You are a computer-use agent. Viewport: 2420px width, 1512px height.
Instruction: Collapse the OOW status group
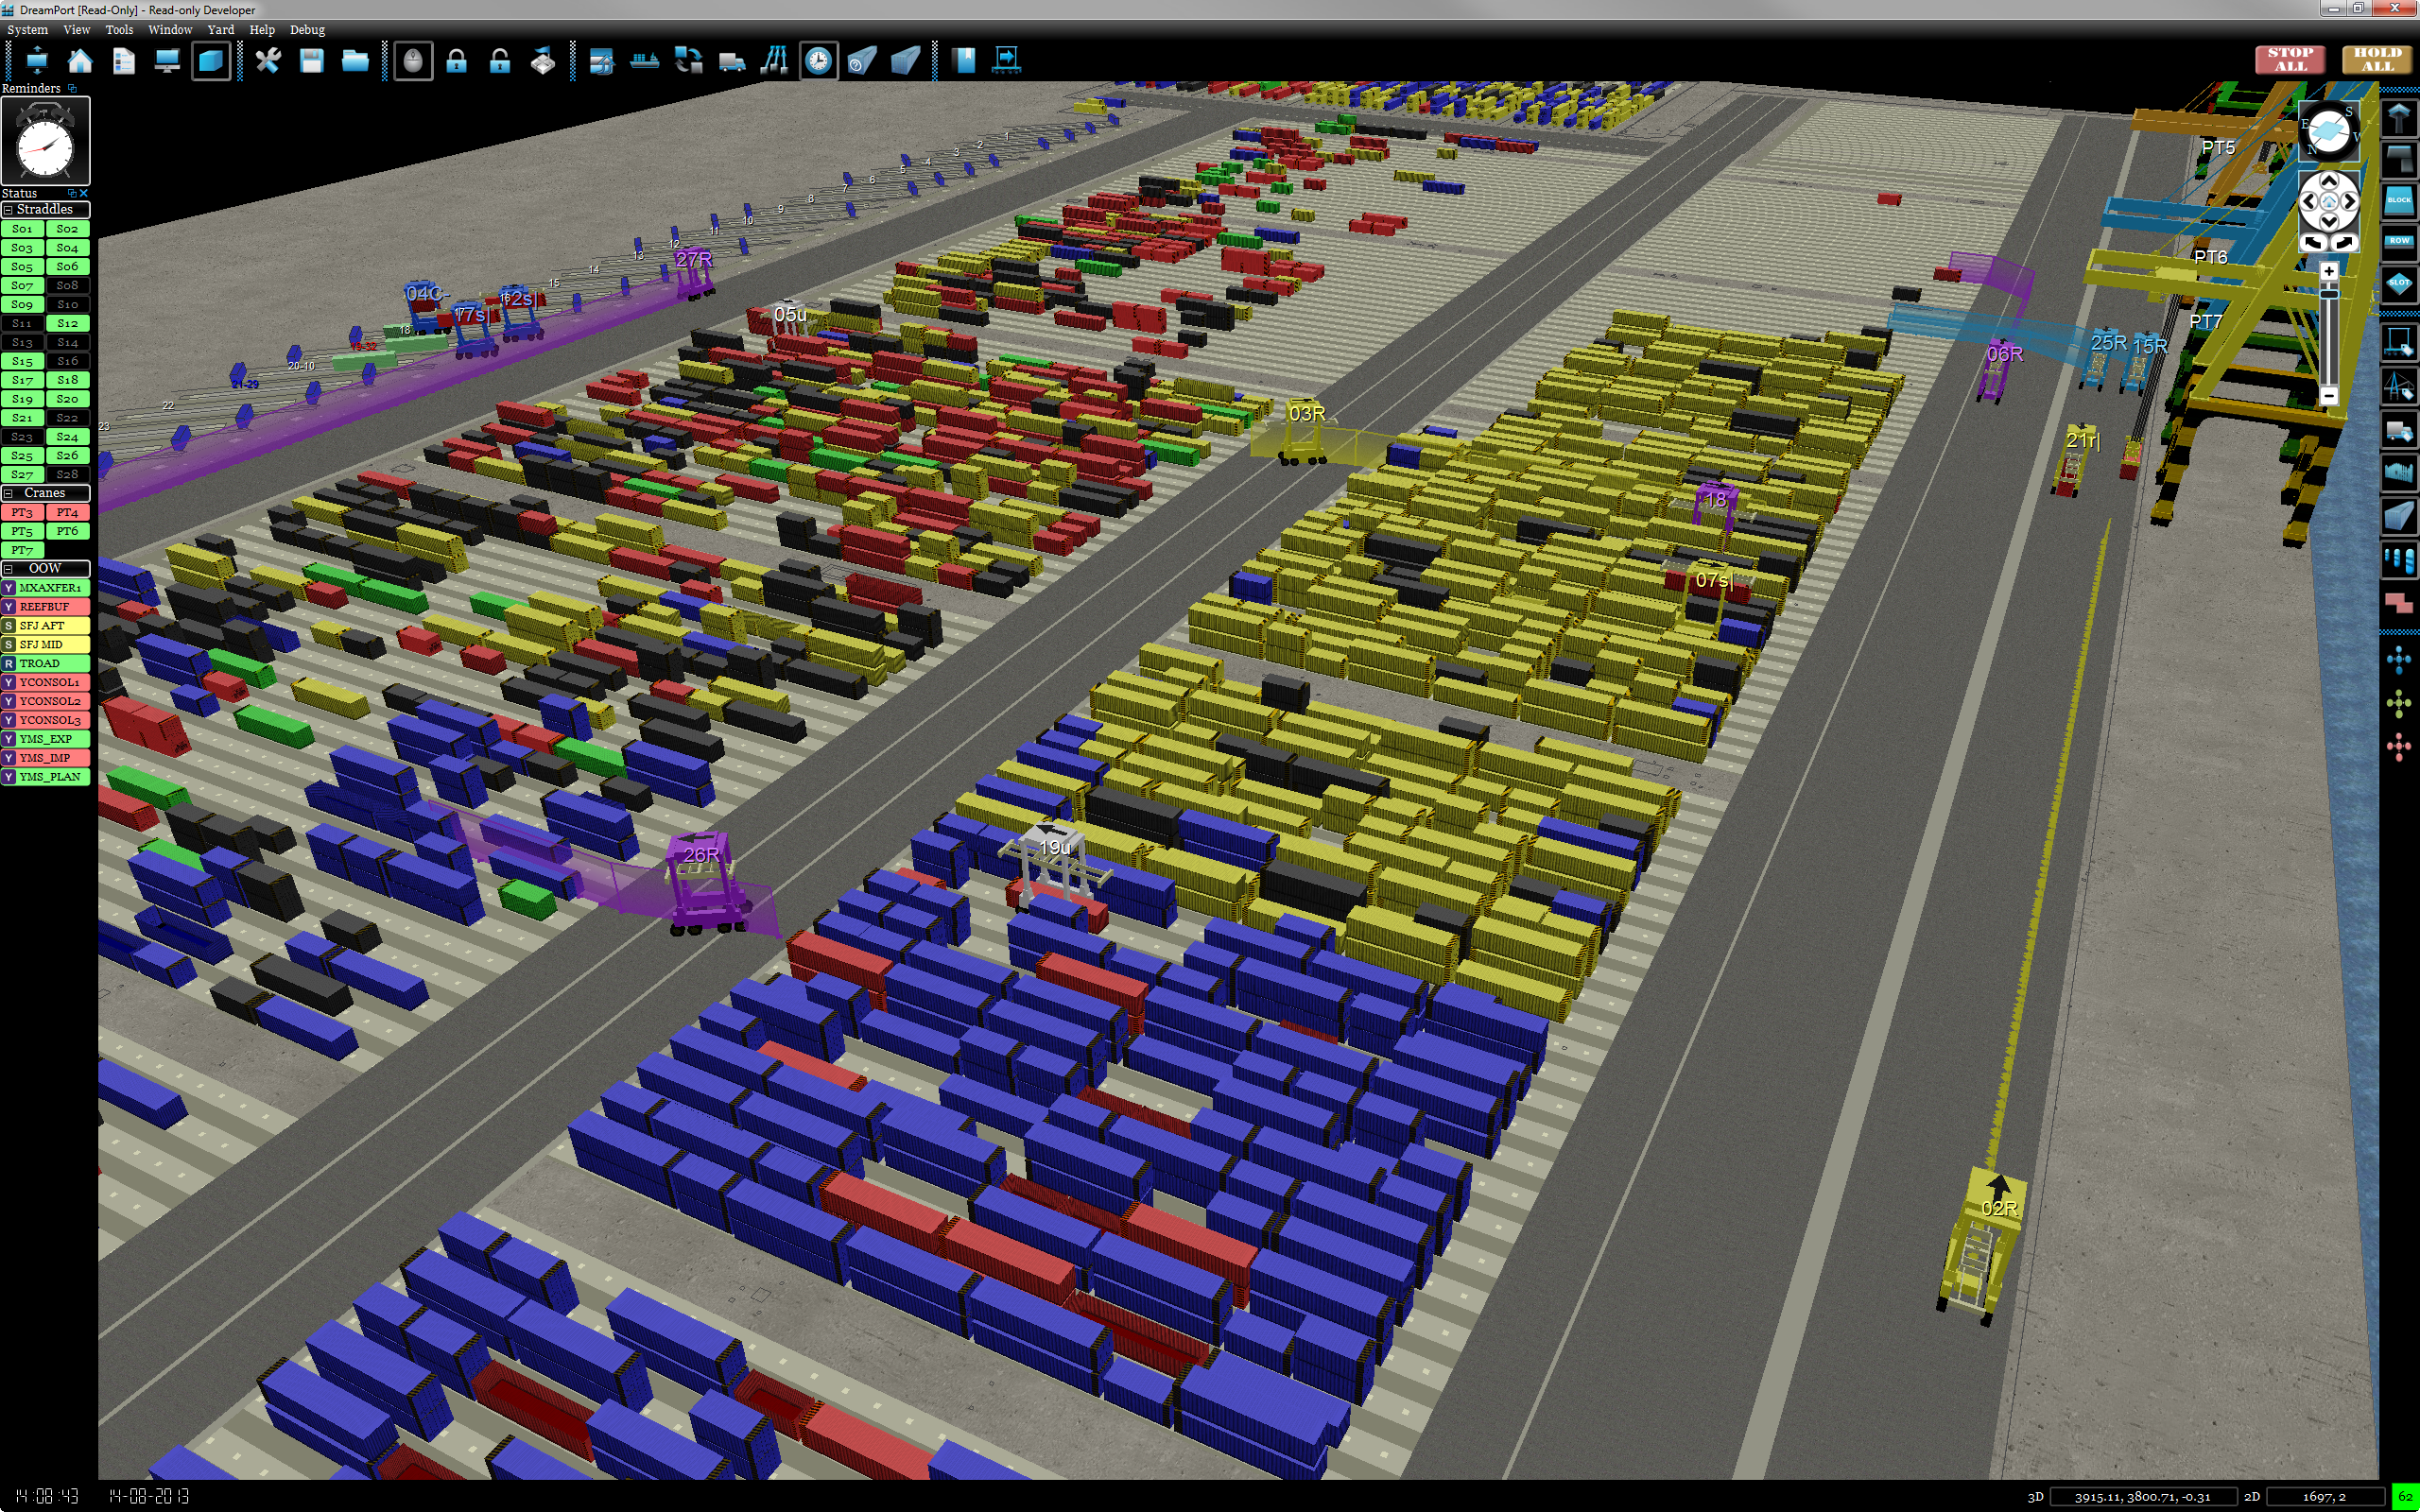click(8, 568)
